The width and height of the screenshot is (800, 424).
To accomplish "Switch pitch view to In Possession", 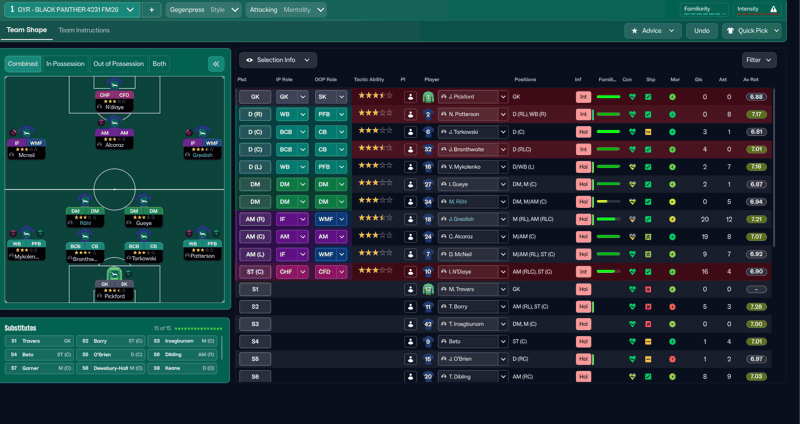I will pyautogui.click(x=65, y=64).
